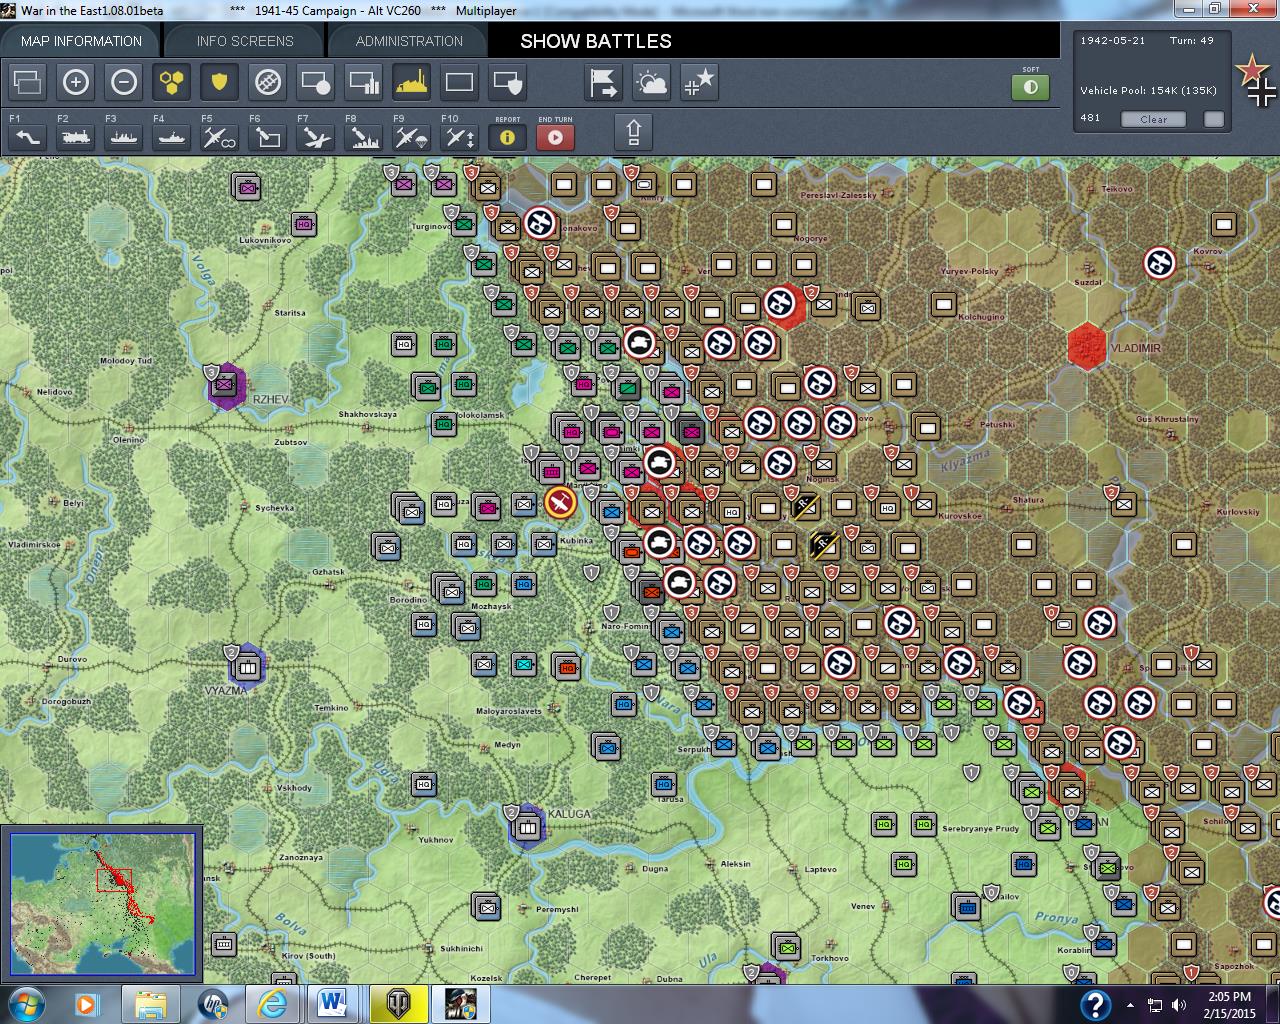Toggle the rectangle with bar chart display

pyautogui.click(x=364, y=82)
